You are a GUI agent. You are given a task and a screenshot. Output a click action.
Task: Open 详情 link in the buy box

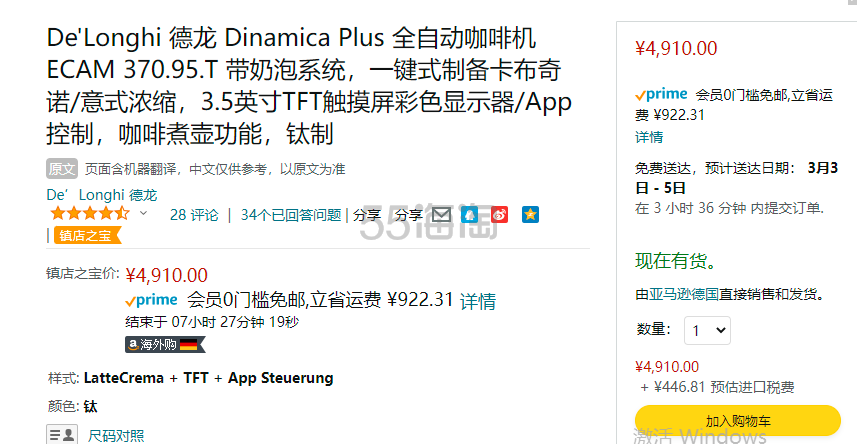click(649, 137)
